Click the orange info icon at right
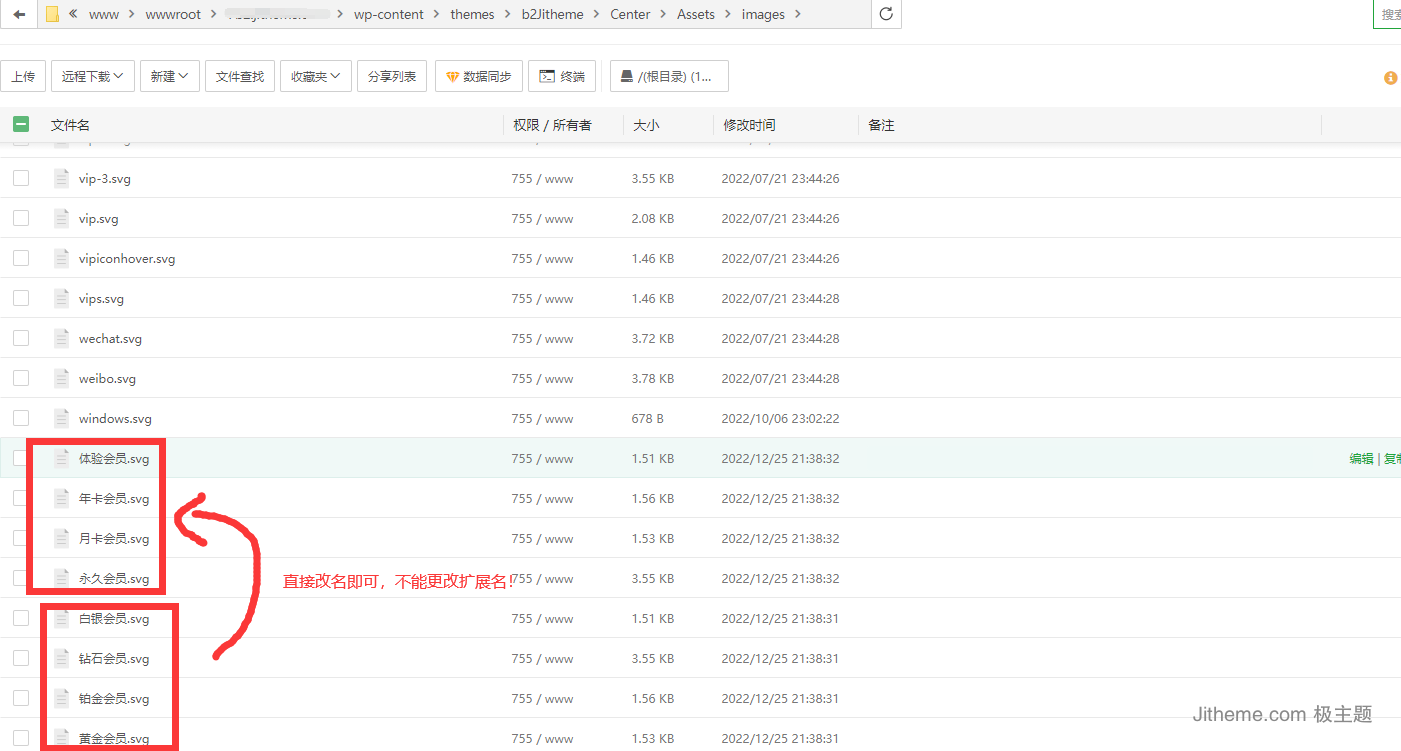 [1390, 77]
